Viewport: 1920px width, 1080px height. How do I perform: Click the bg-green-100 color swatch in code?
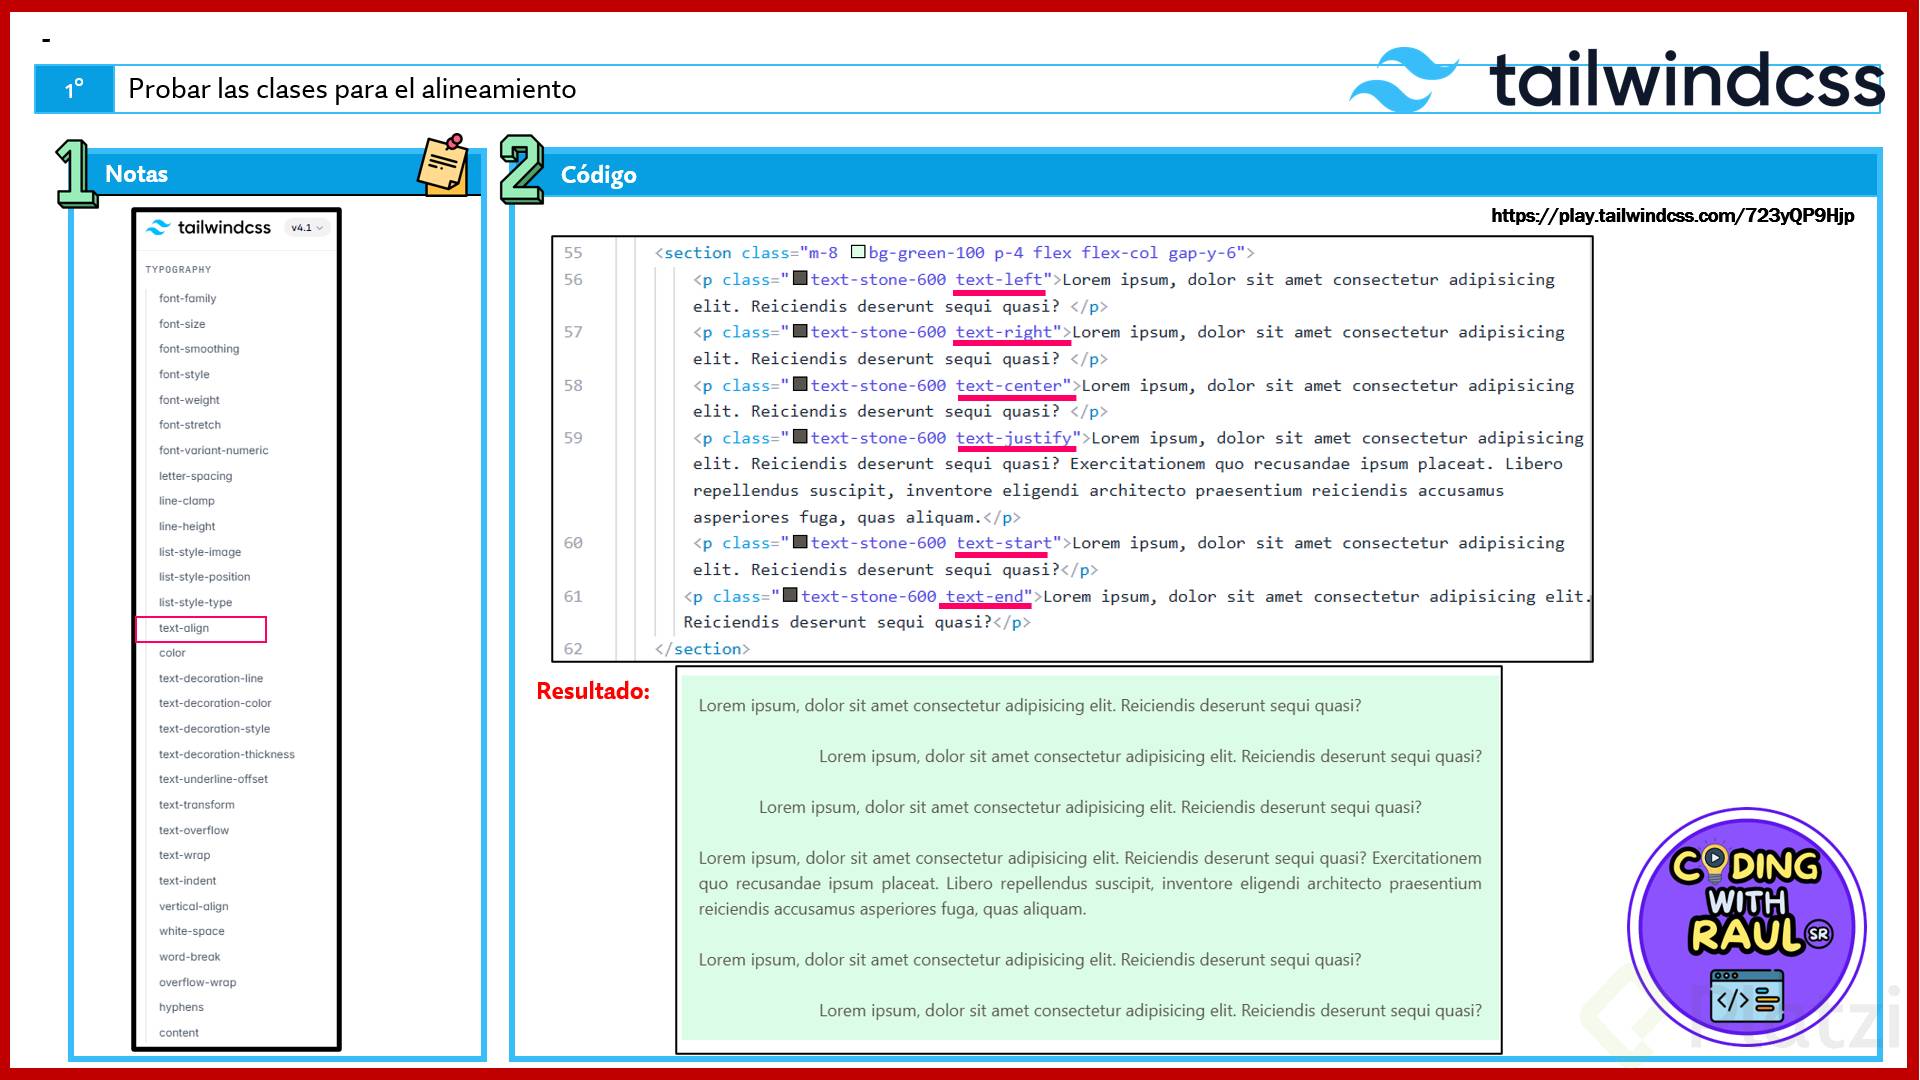point(858,253)
